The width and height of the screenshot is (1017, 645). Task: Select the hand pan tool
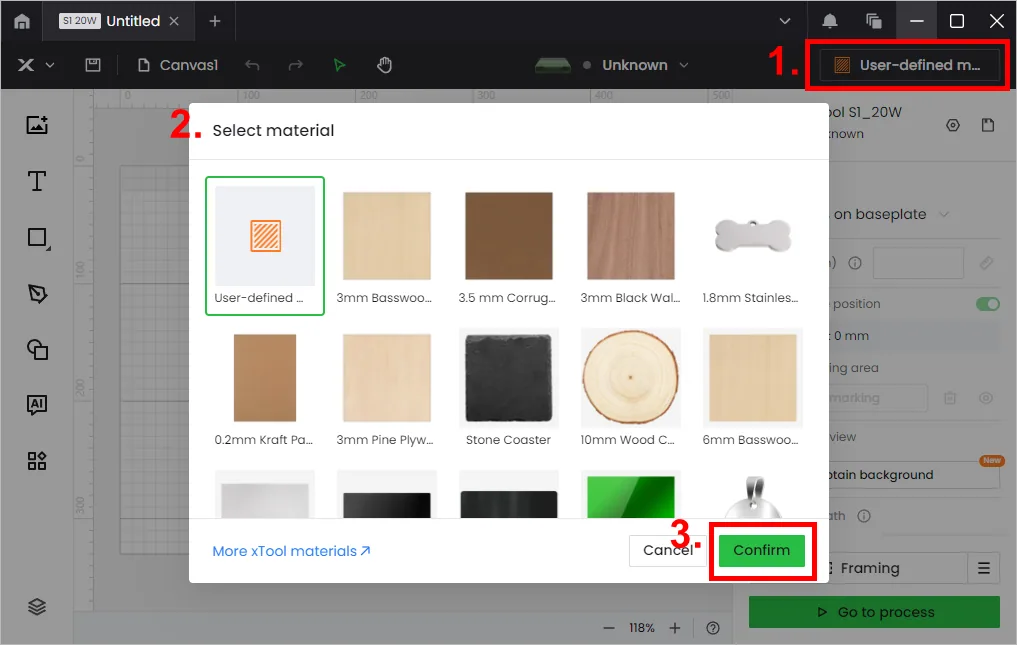(385, 65)
